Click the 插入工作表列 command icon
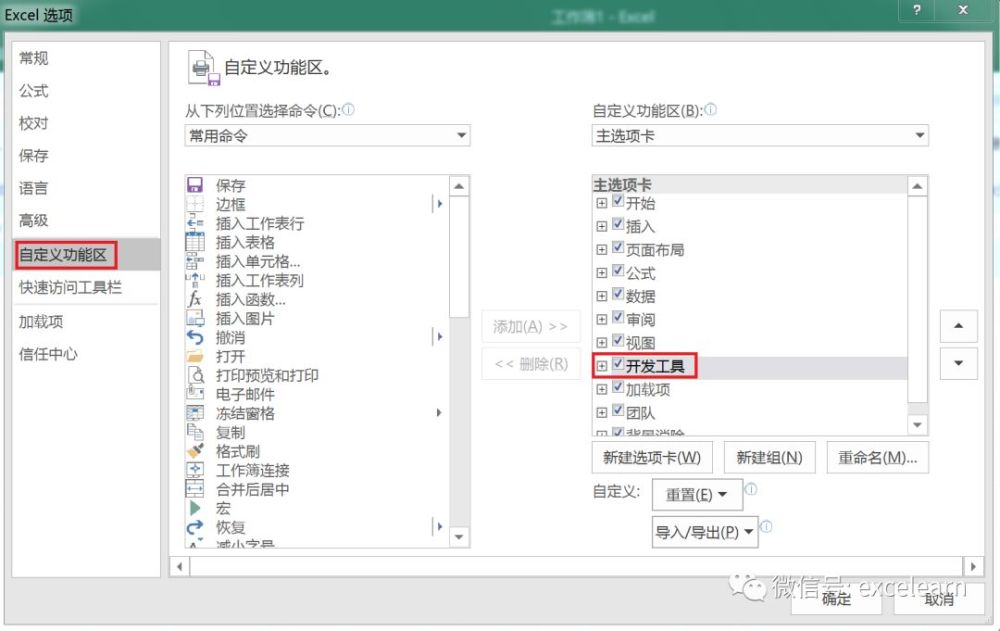 (195, 280)
